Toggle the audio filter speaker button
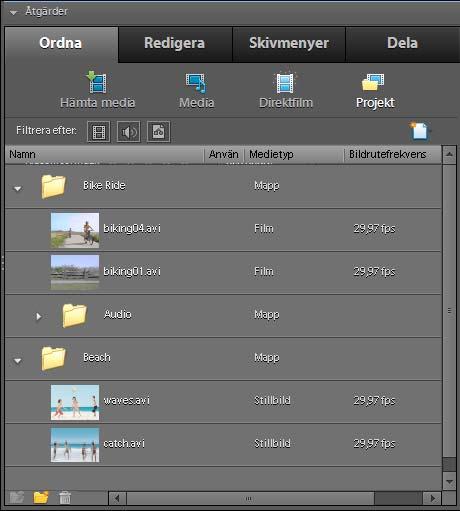Image resolution: width=460 pixels, height=511 pixels. coord(129,132)
